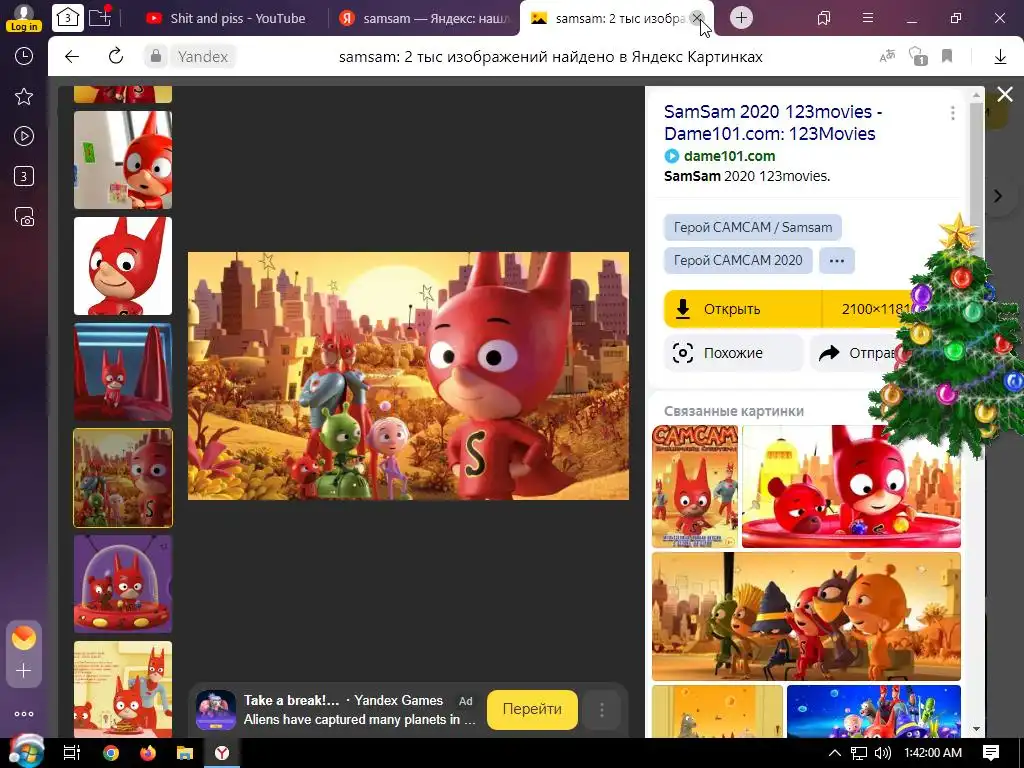Click the lock site security icon
Screen dimensions: 1024x768
point(155,56)
